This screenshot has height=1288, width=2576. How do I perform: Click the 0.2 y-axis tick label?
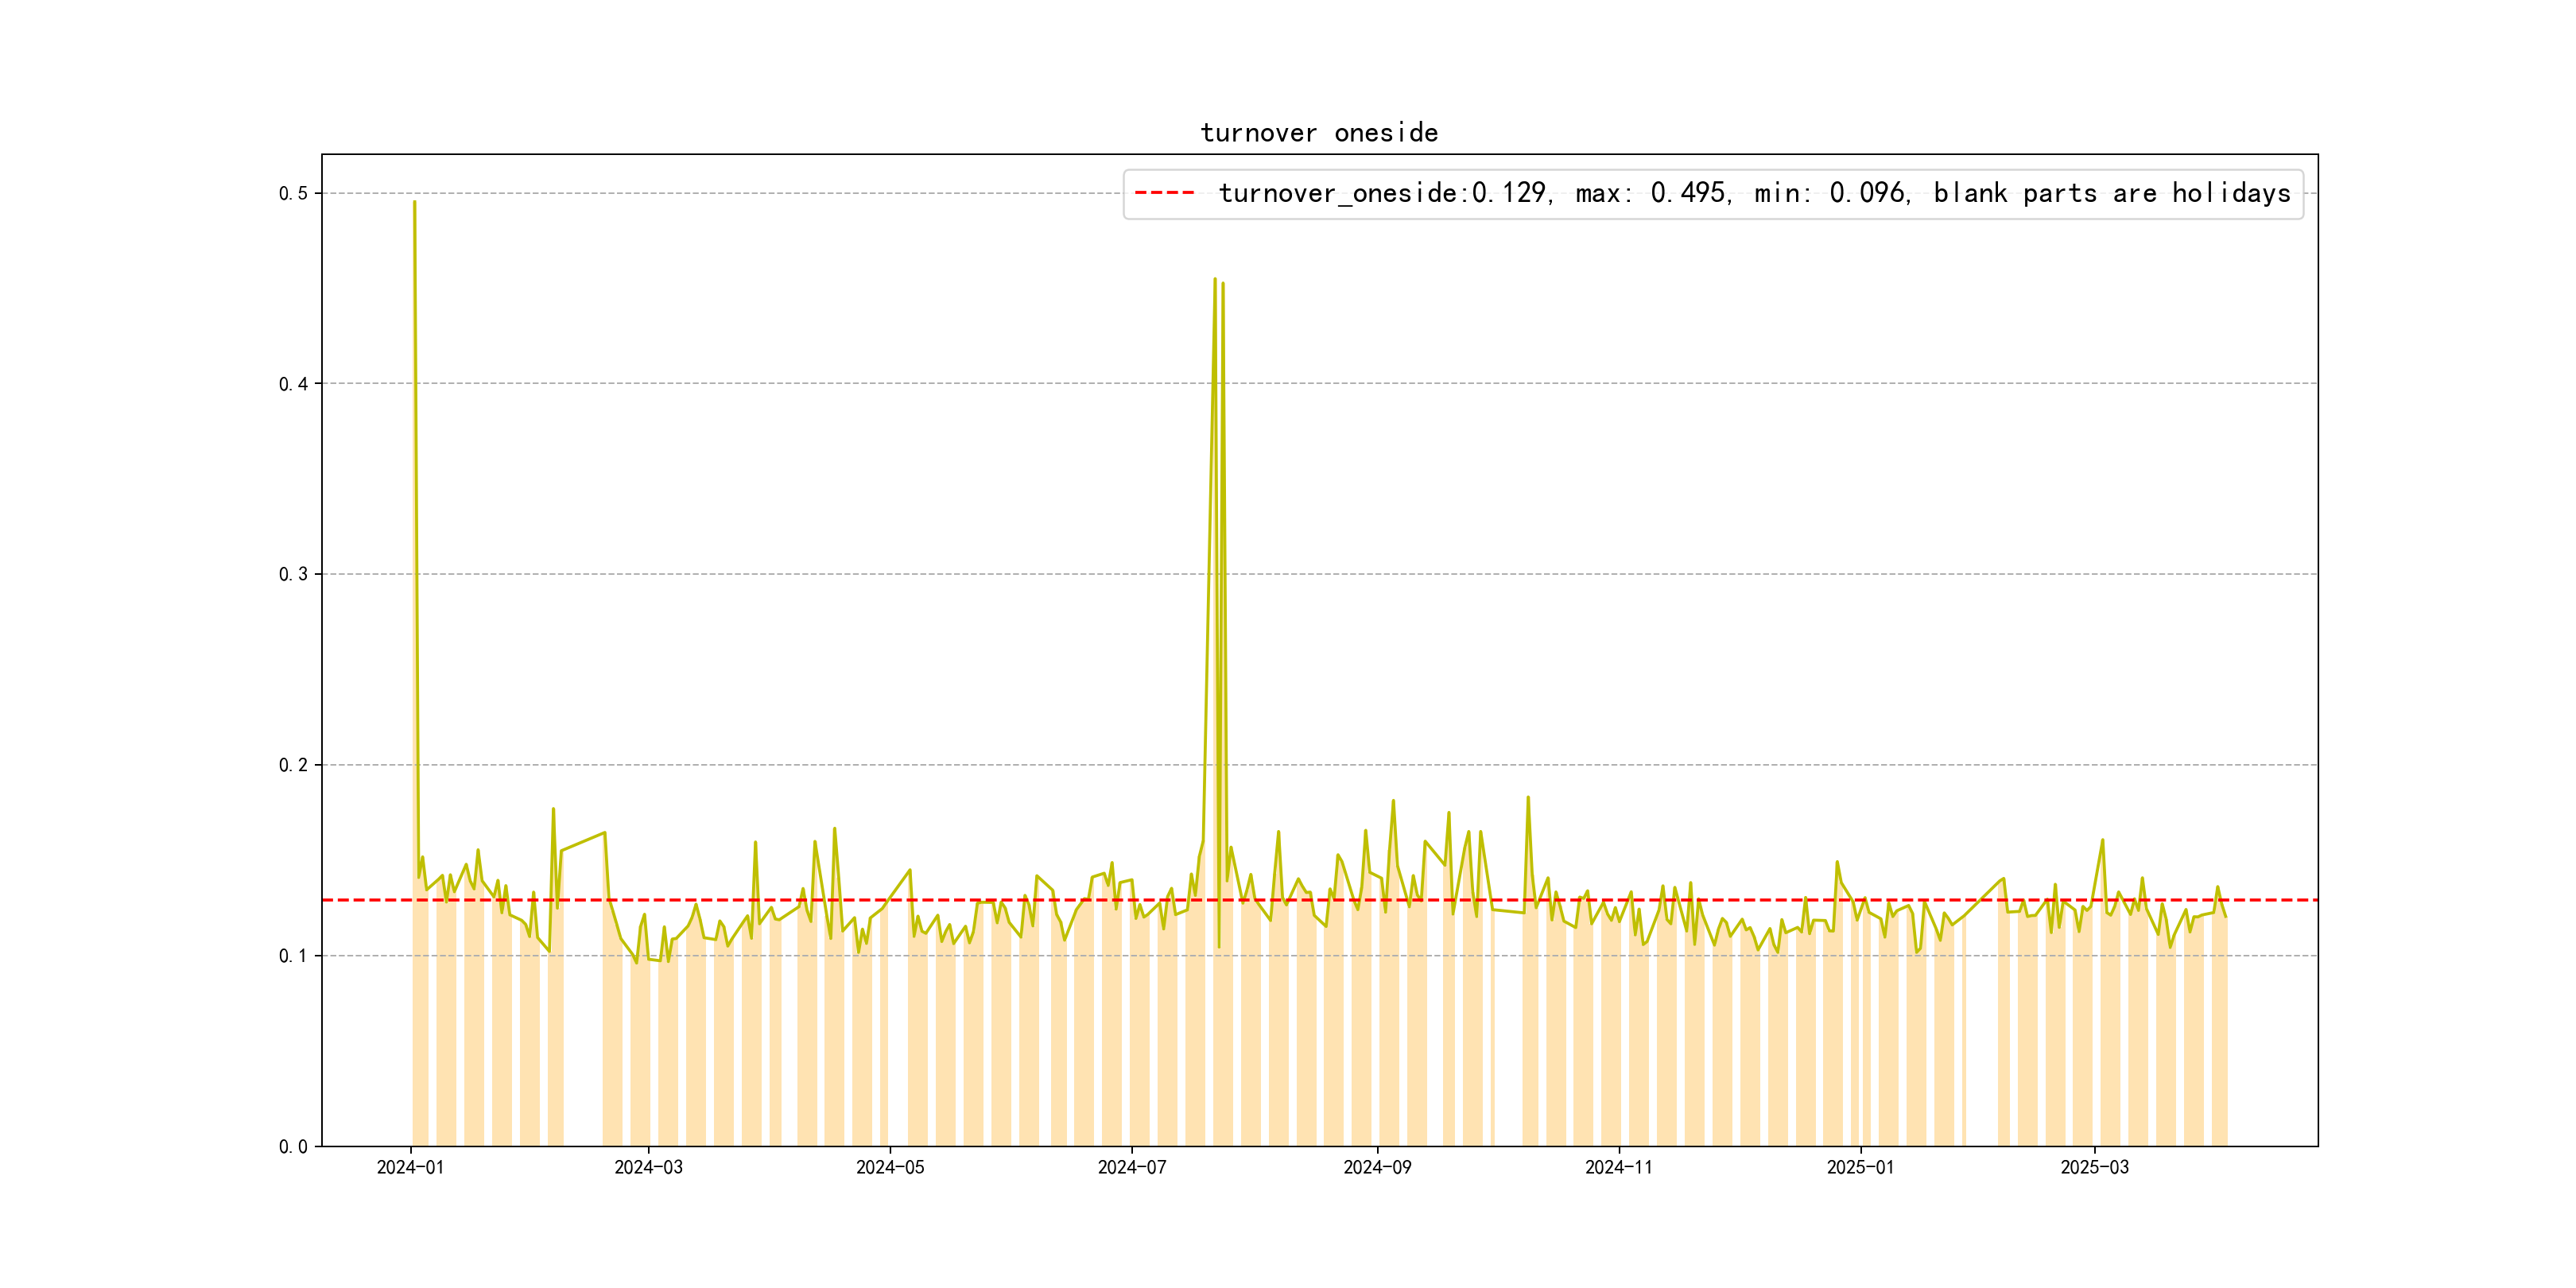click(293, 765)
